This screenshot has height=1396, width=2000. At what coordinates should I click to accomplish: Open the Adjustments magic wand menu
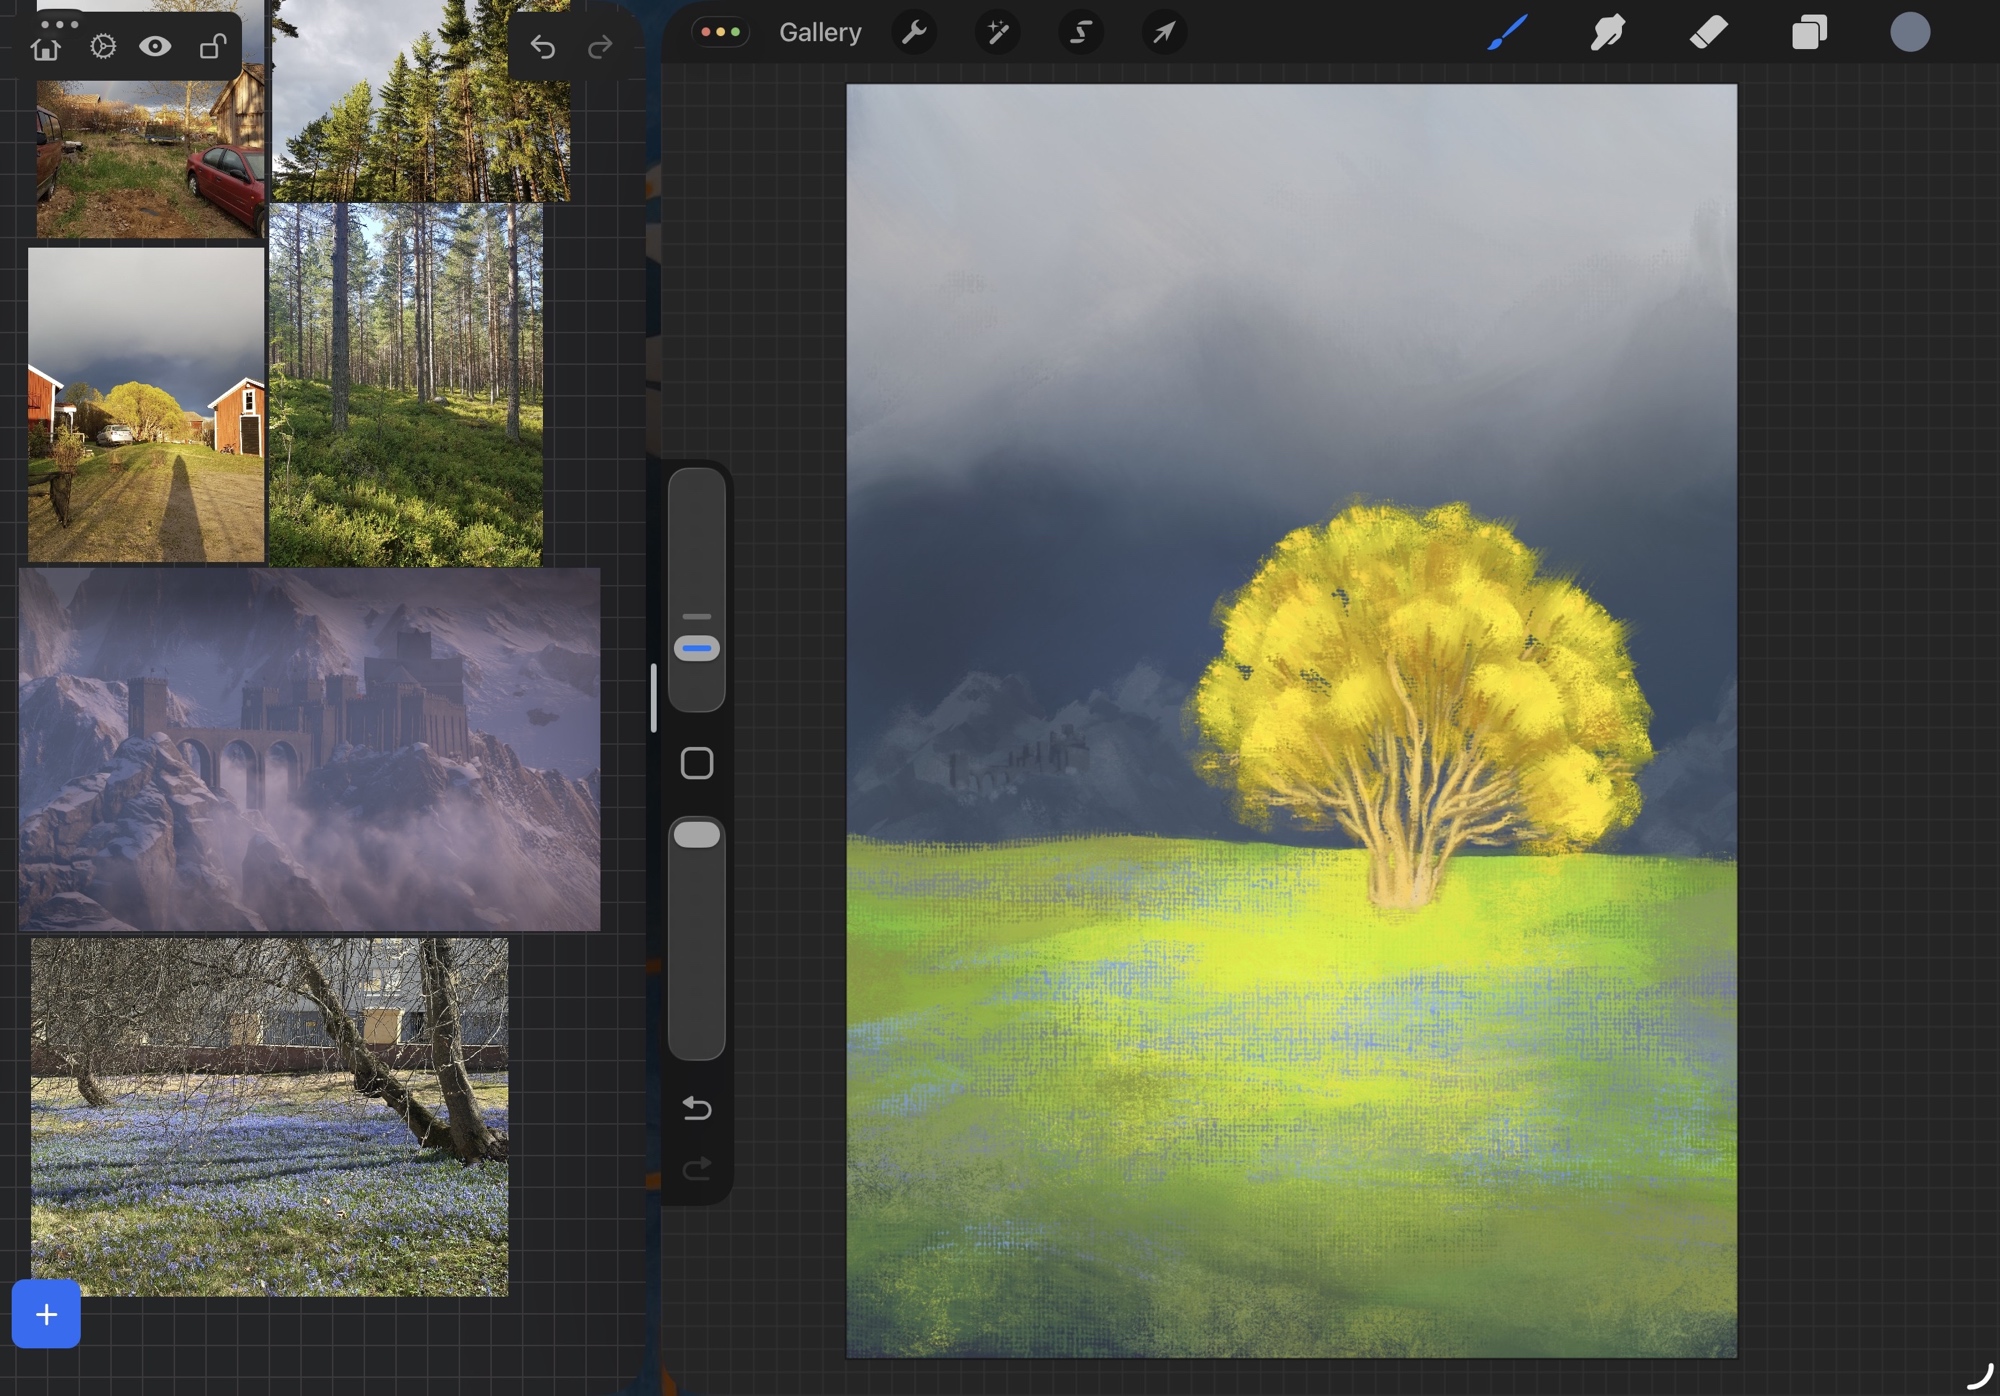pos(997,33)
